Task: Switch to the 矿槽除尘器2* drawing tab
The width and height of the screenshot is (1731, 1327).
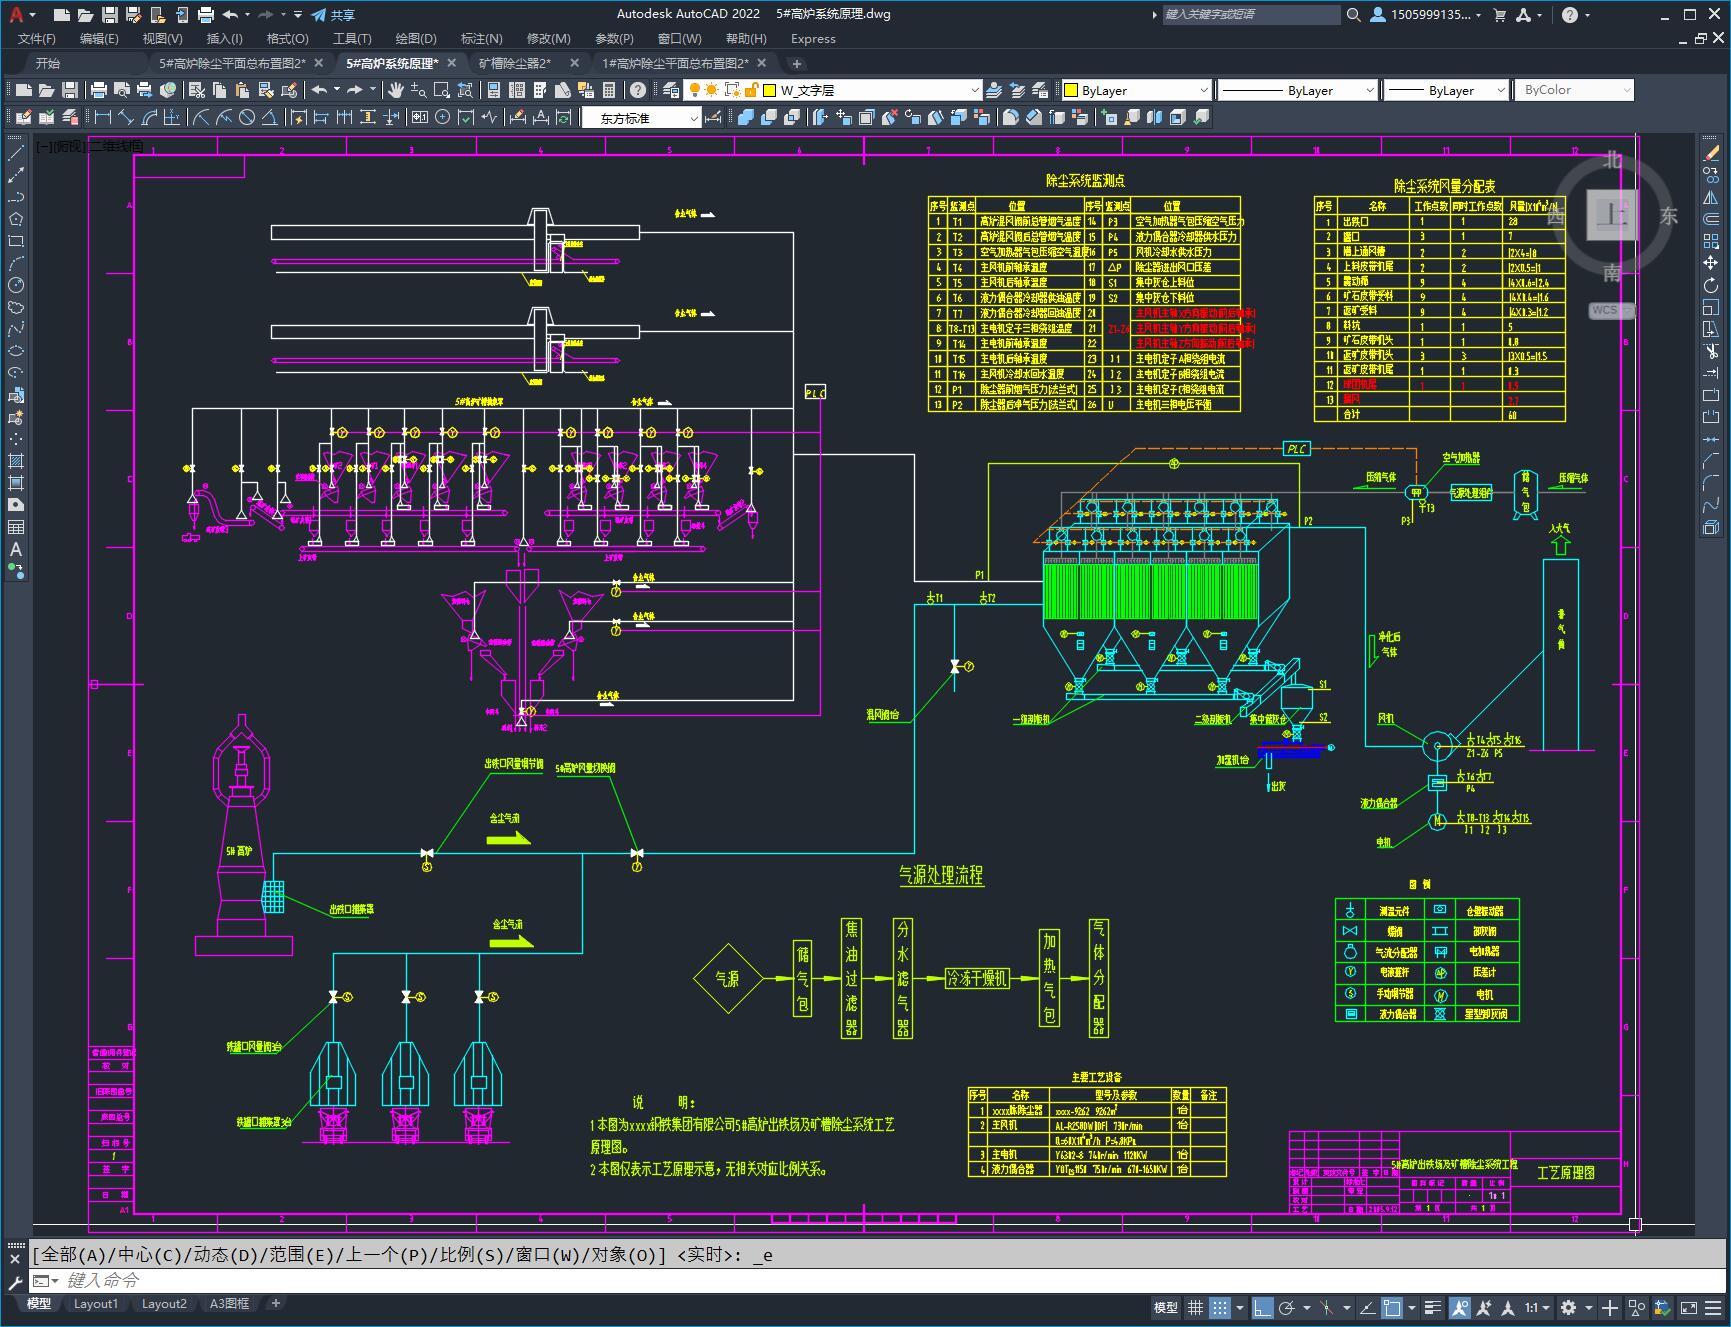Action: tap(515, 63)
